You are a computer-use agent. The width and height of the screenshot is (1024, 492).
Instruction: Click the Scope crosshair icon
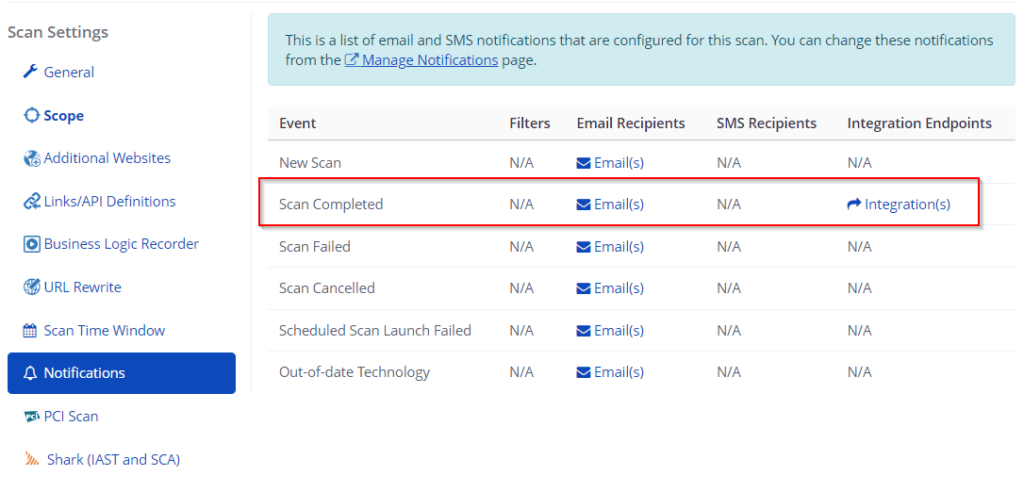pyautogui.click(x=31, y=116)
